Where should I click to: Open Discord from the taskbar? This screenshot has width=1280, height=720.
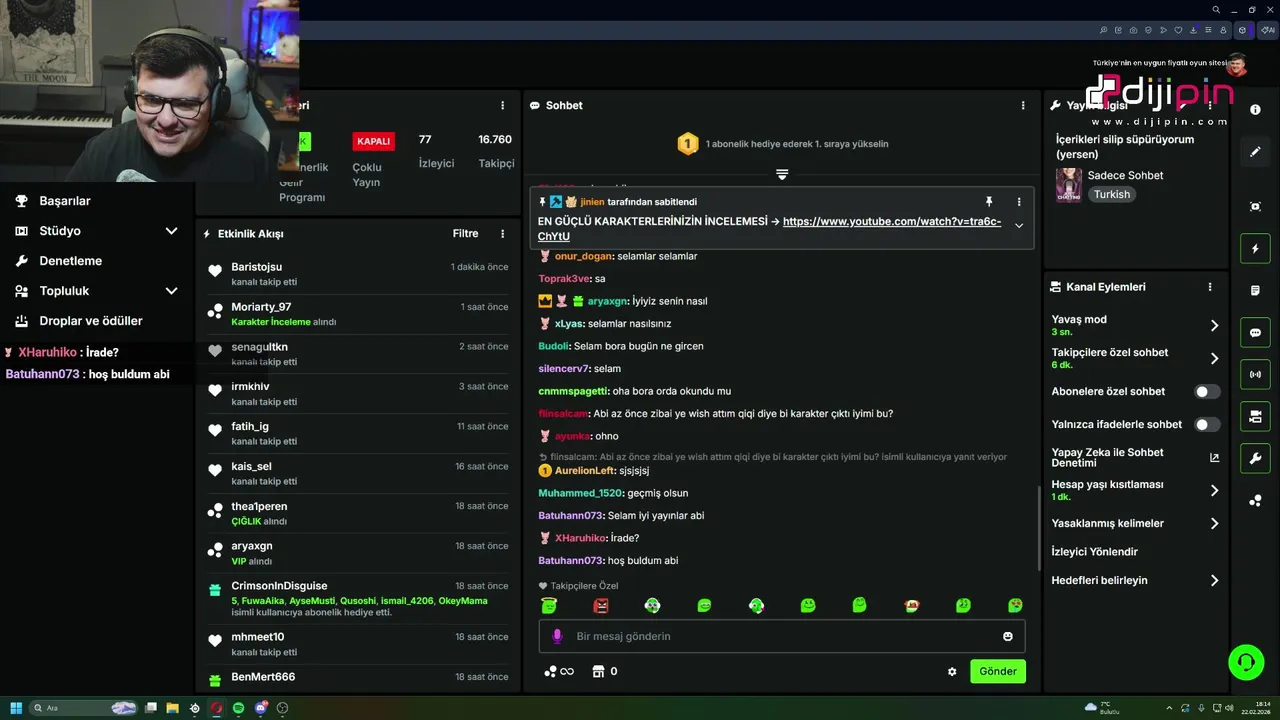[260, 708]
